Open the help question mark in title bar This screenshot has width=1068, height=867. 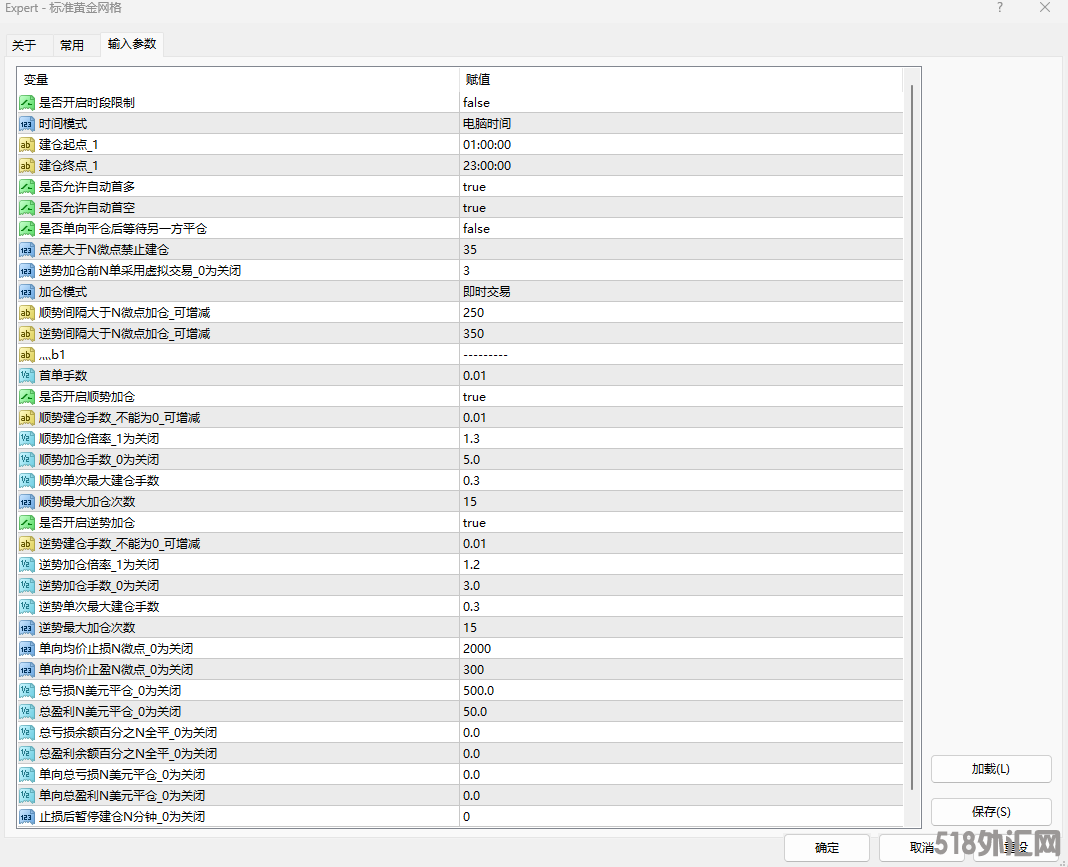pyautogui.click(x=1000, y=7)
